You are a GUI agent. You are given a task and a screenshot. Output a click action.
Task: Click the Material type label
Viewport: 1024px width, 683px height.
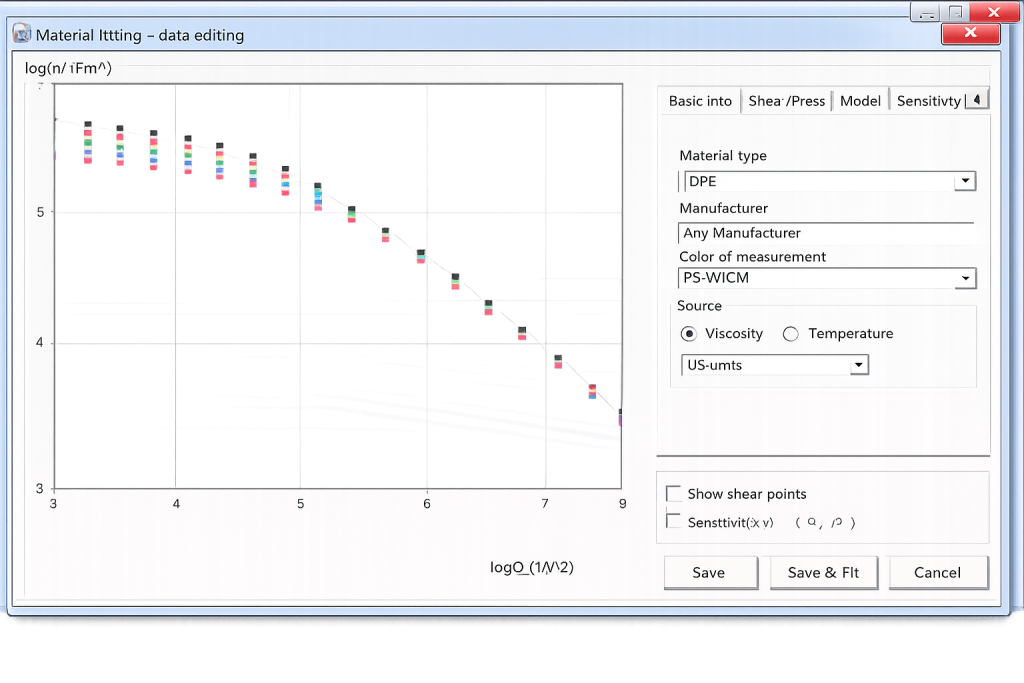click(x=723, y=155)
